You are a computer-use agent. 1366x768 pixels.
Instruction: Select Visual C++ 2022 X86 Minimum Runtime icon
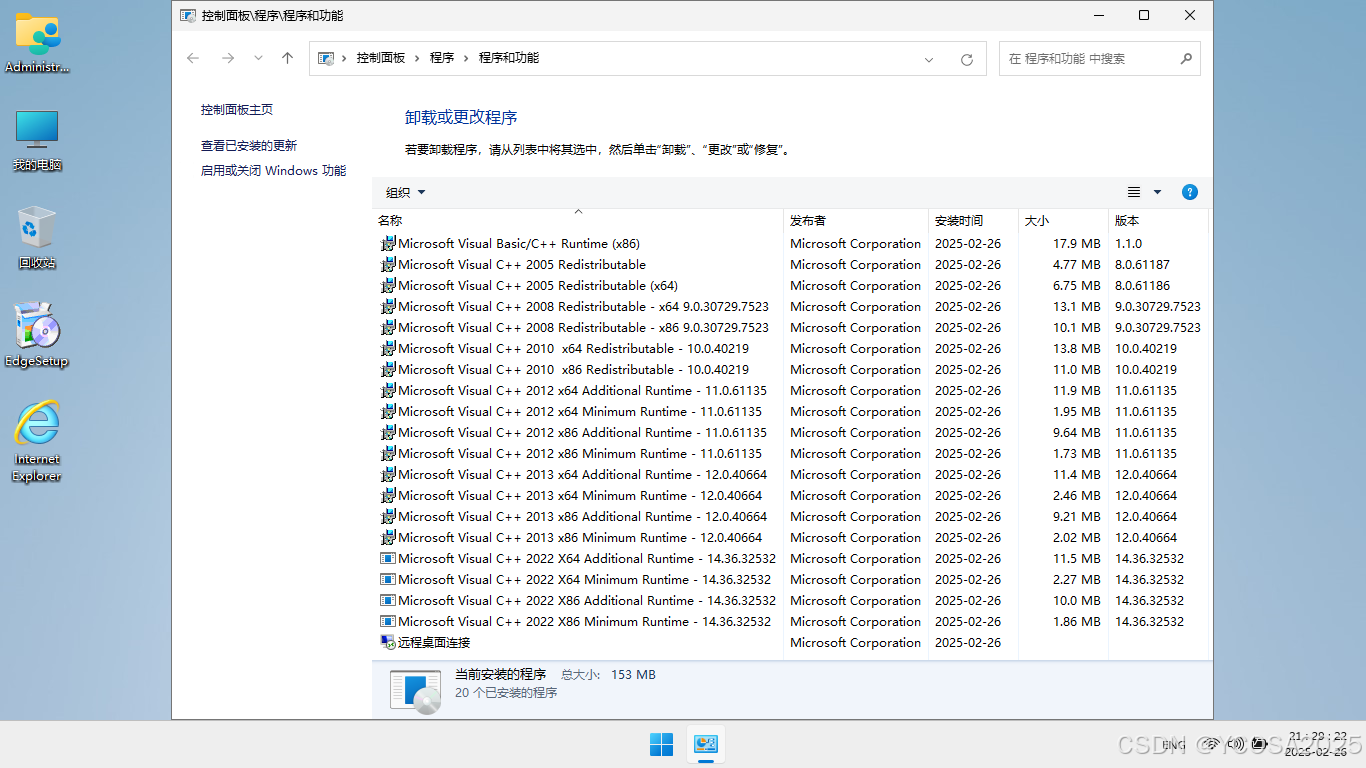388,622
